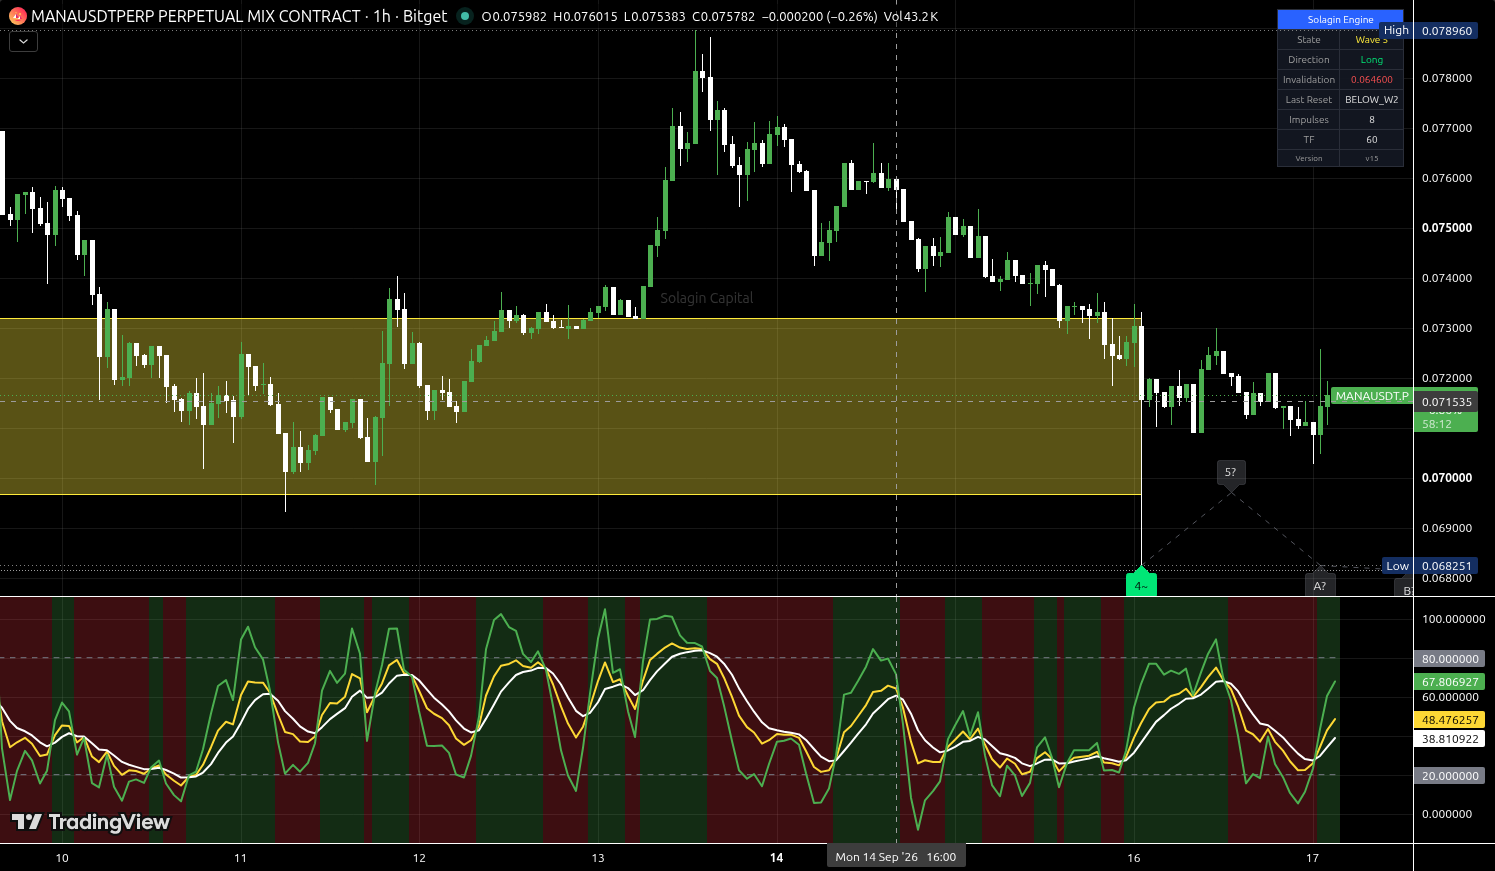Click the green market status dot
The image size is (1495, 871).
tap(464, 16)
